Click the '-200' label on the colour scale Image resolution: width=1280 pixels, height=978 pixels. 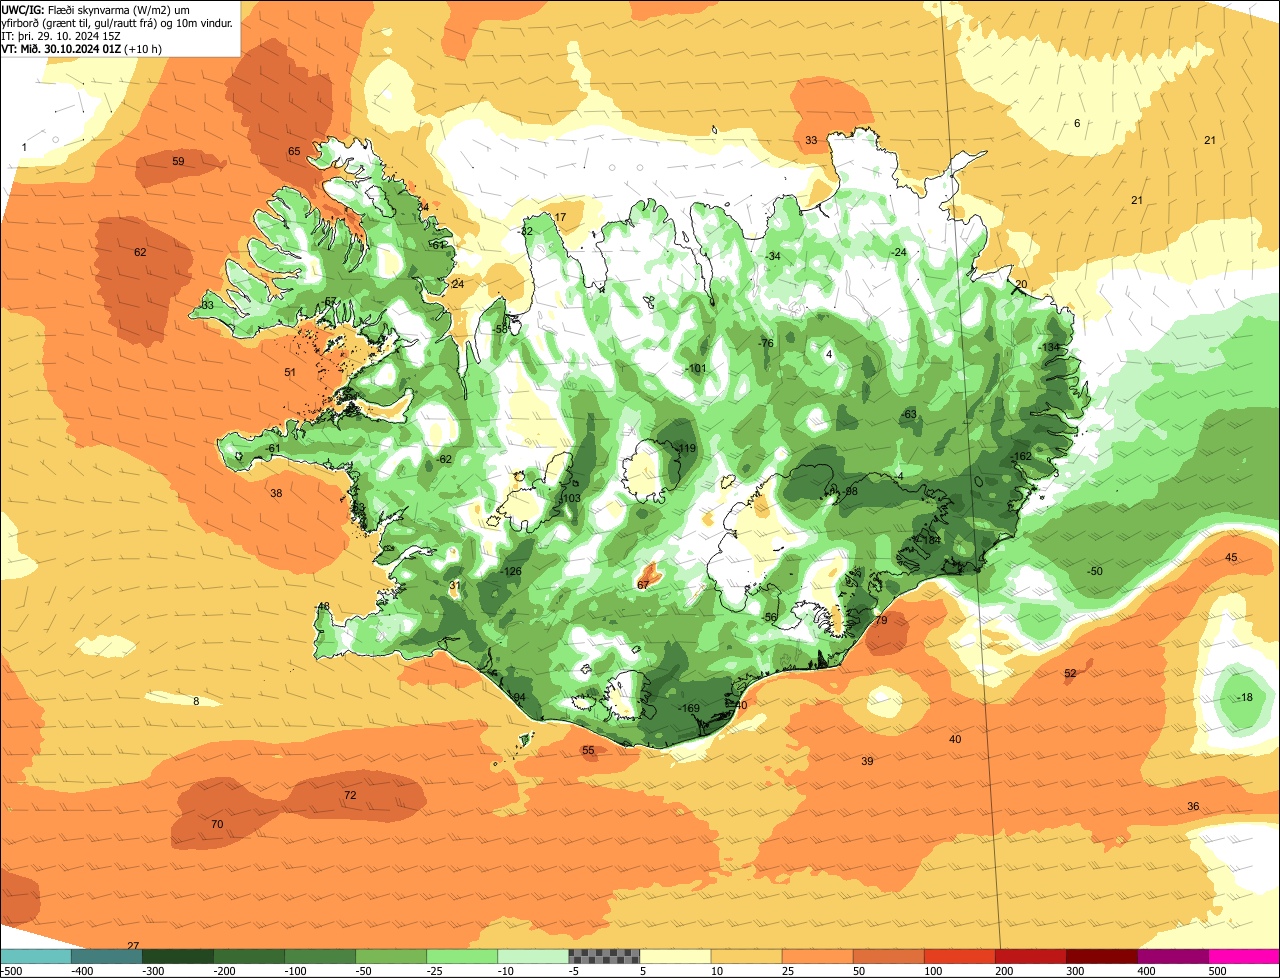point(224,970)
